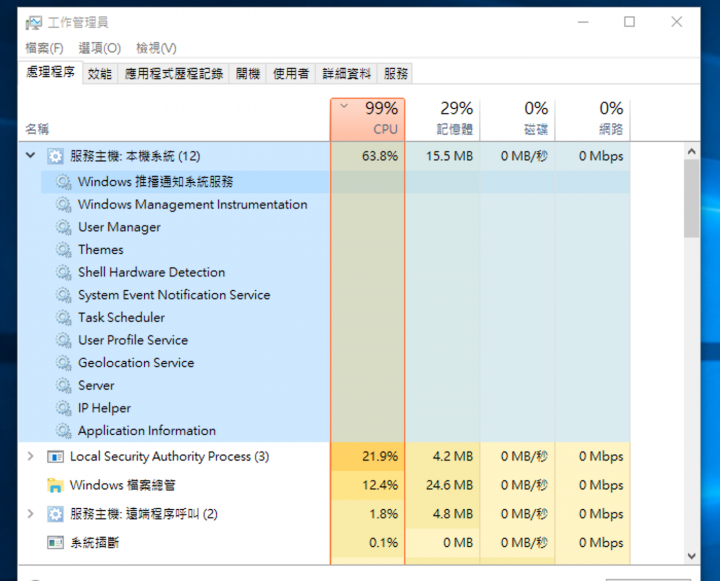Click the sort arrow in CPU column header

[344, 106]
